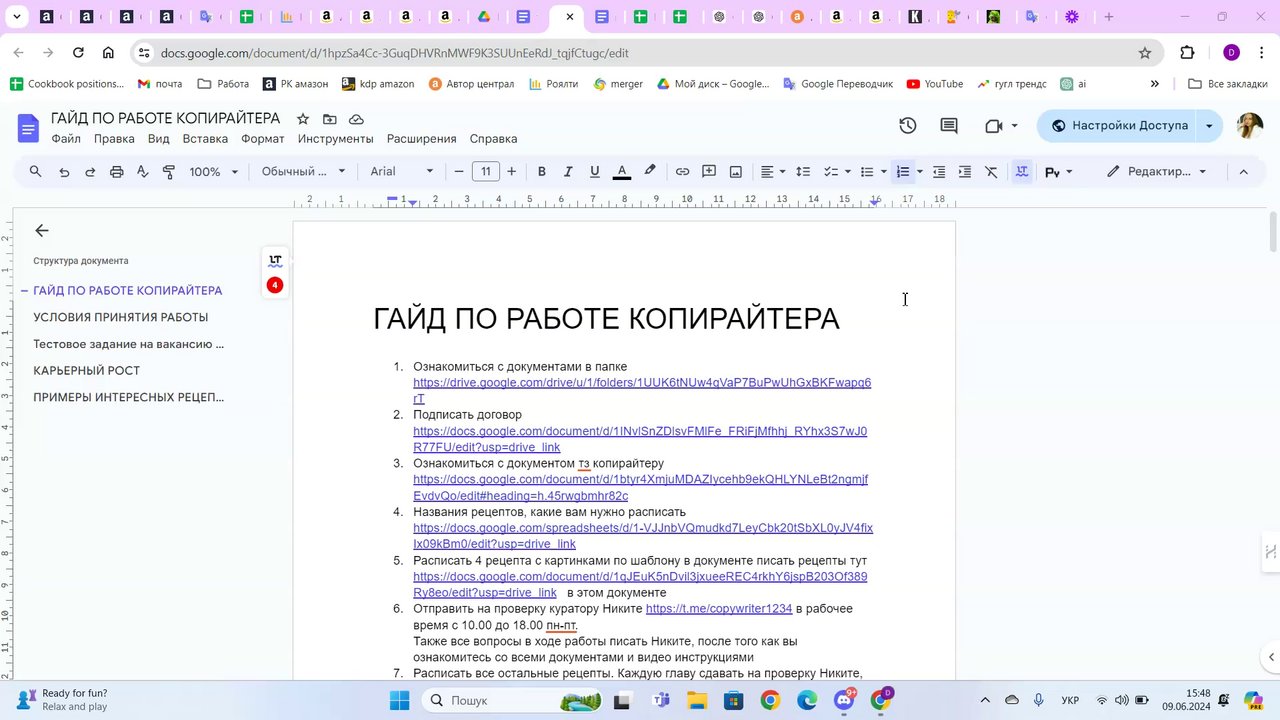
Task: Click the print icon in toolbar
Action: point(116,172)
